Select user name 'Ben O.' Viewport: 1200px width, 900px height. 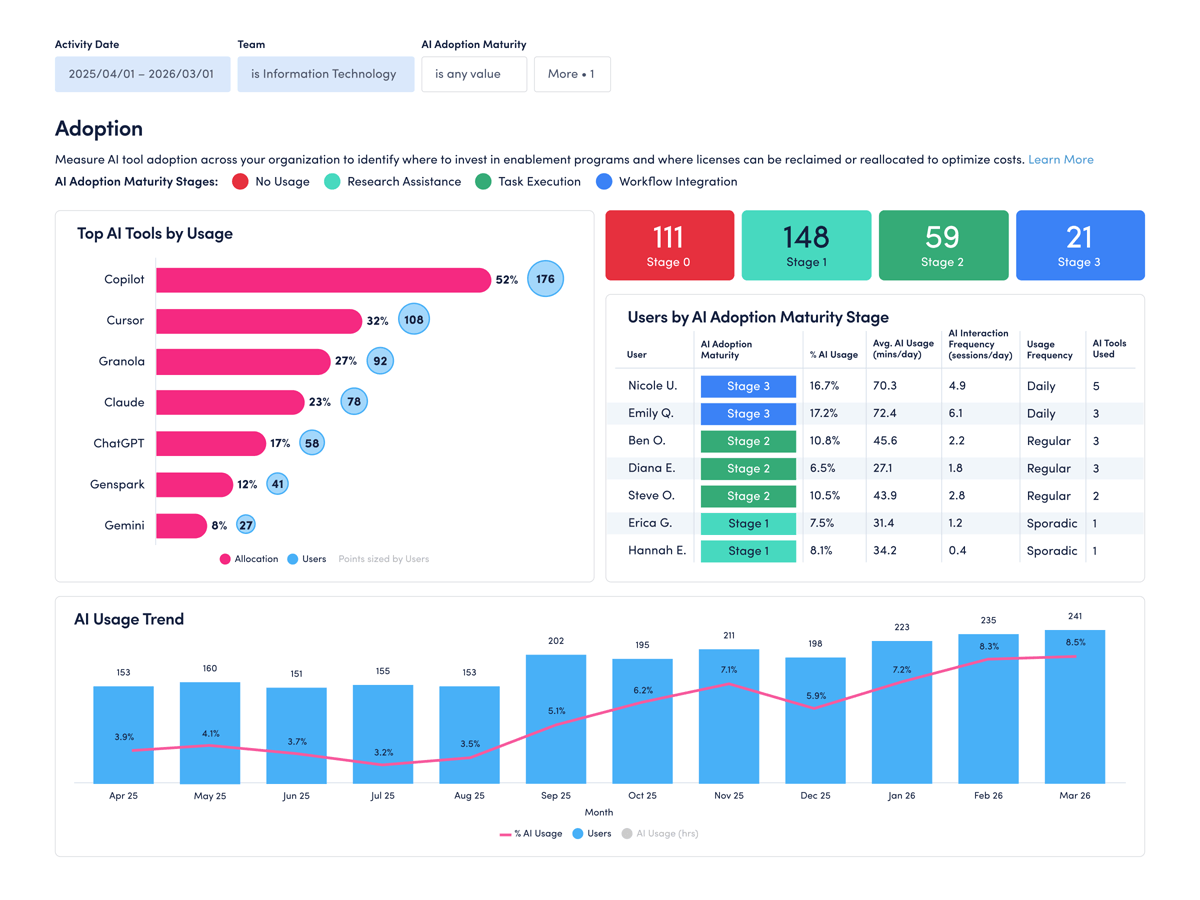(647, 441)
